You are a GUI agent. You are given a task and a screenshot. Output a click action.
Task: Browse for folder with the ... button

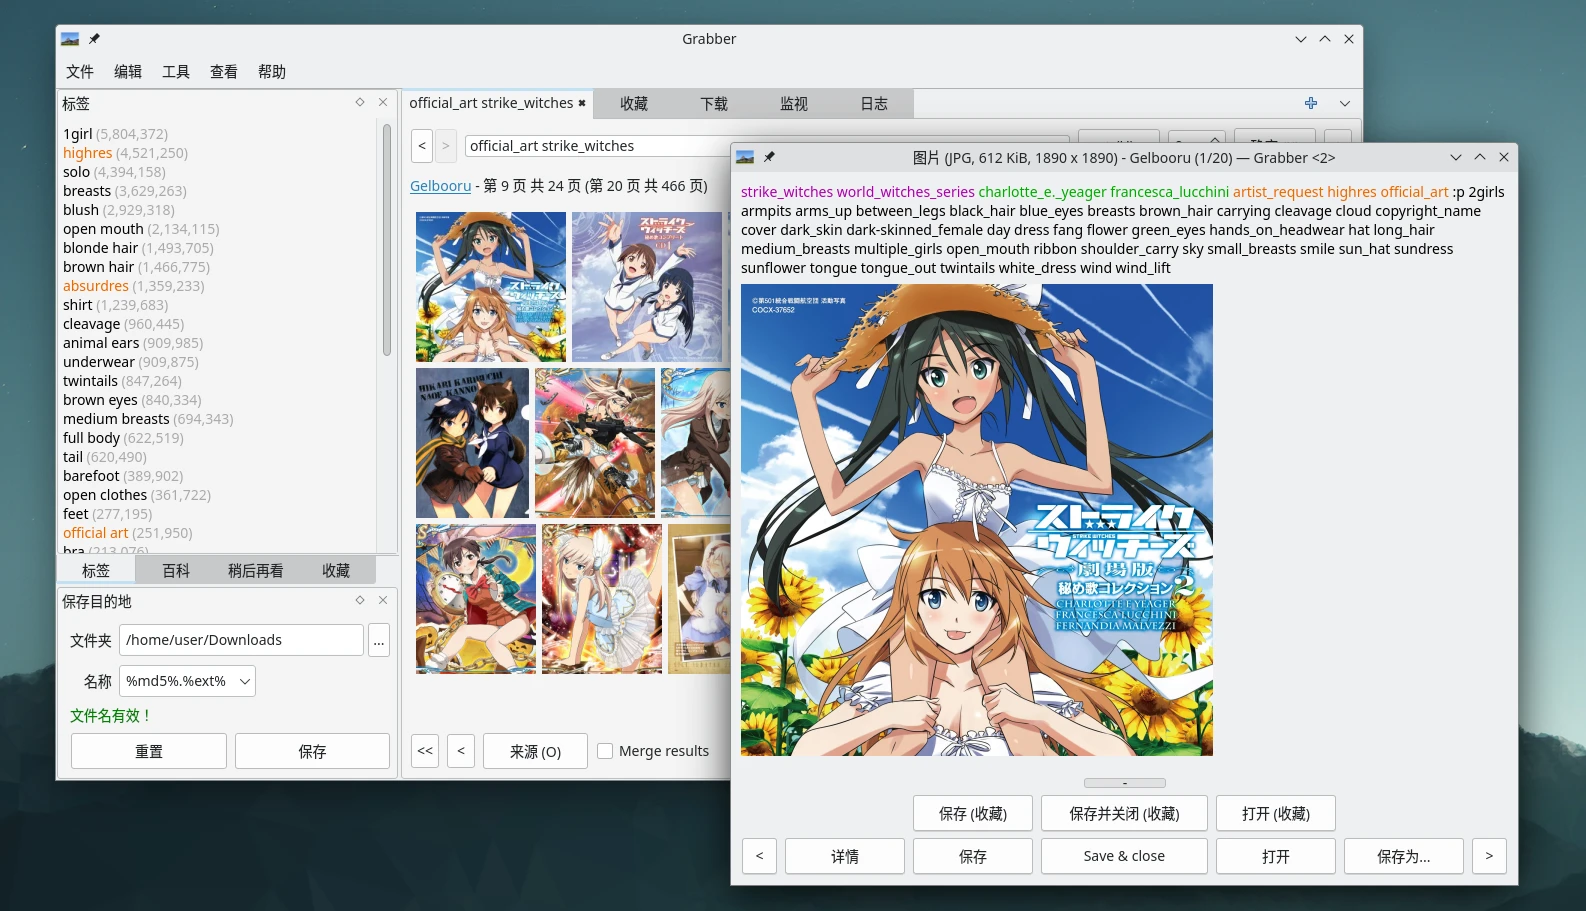pyautogui.click(x=379, y=640)
